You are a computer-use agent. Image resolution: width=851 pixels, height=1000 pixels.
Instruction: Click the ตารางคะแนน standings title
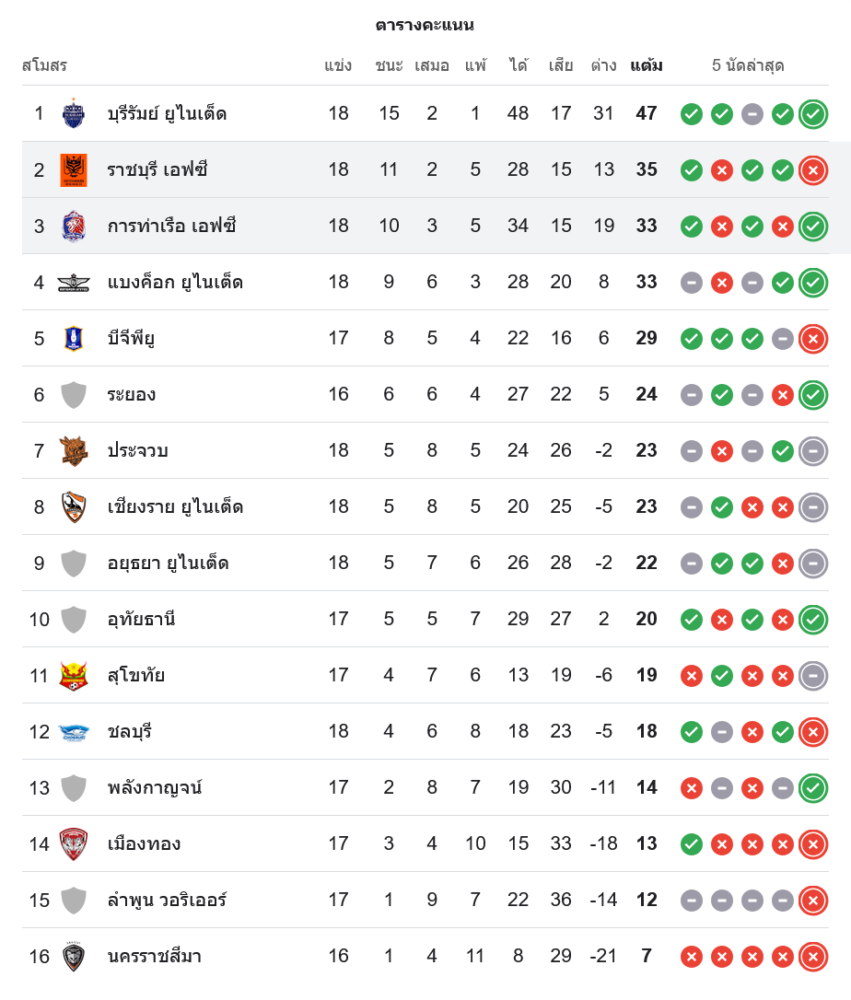click(425, 25)
